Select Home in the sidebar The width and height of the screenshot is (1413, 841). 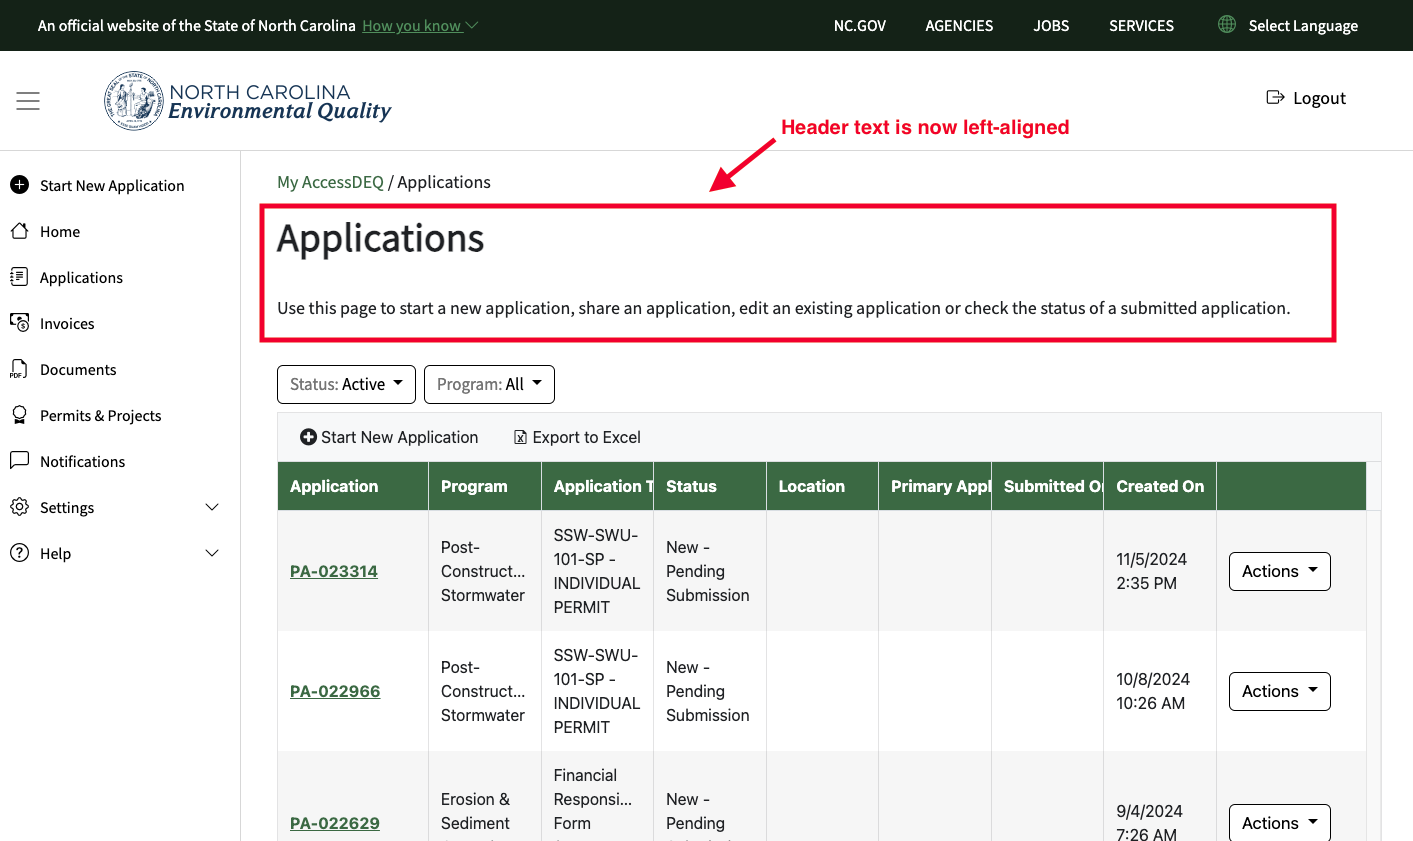tap(60, 231)
